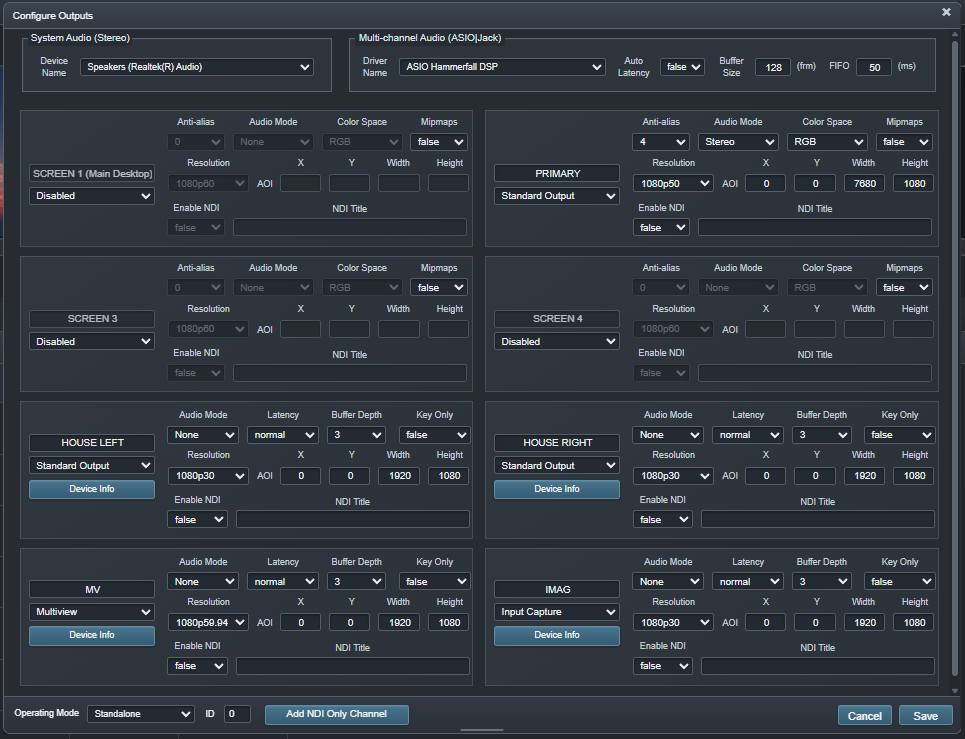
Task: Open SCREEN 4 output mode dropdown
Action: pos(557,342)
